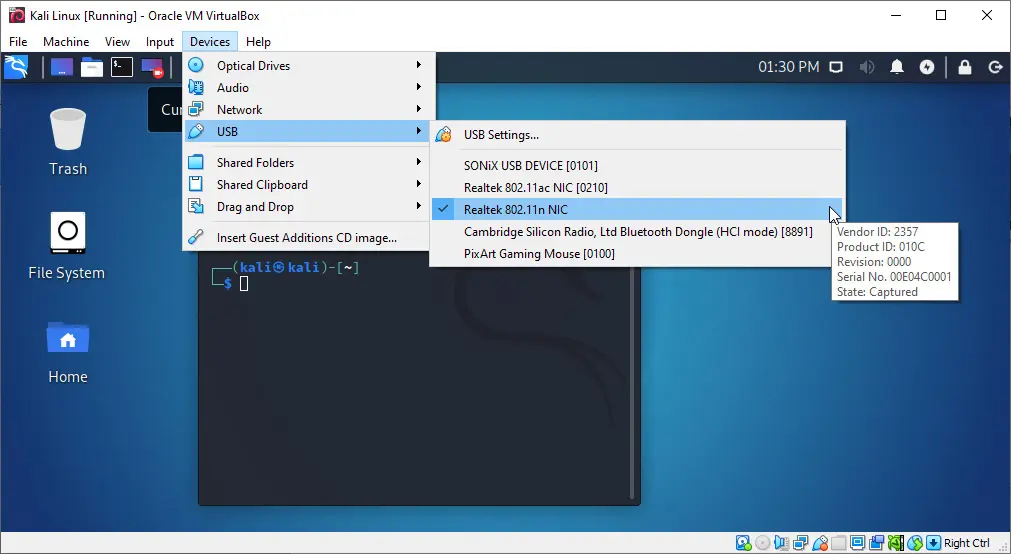Click green CPU virtualization status icon
The image size is (1011, 554).
[x=896, y=542]
